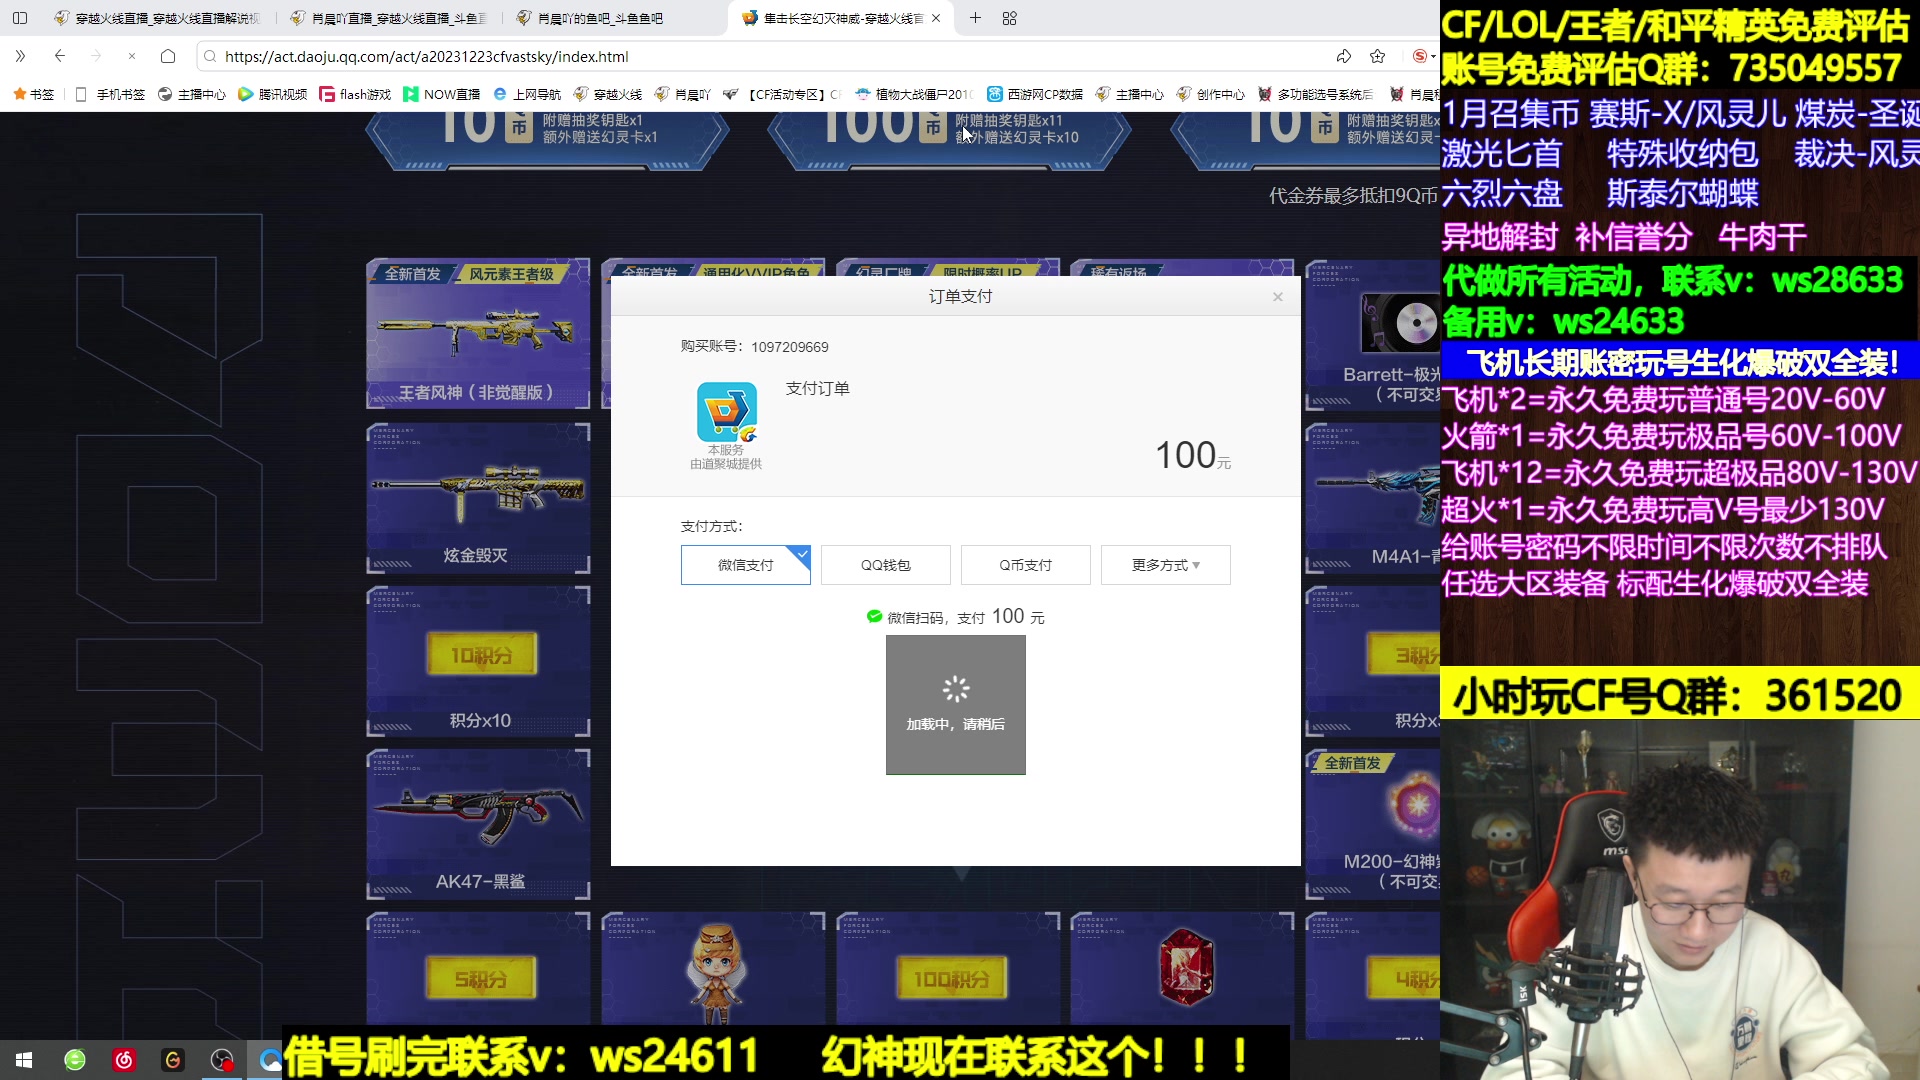Open black G app in taskbar
1920x1080 pixels.
tap(173, 1060)
